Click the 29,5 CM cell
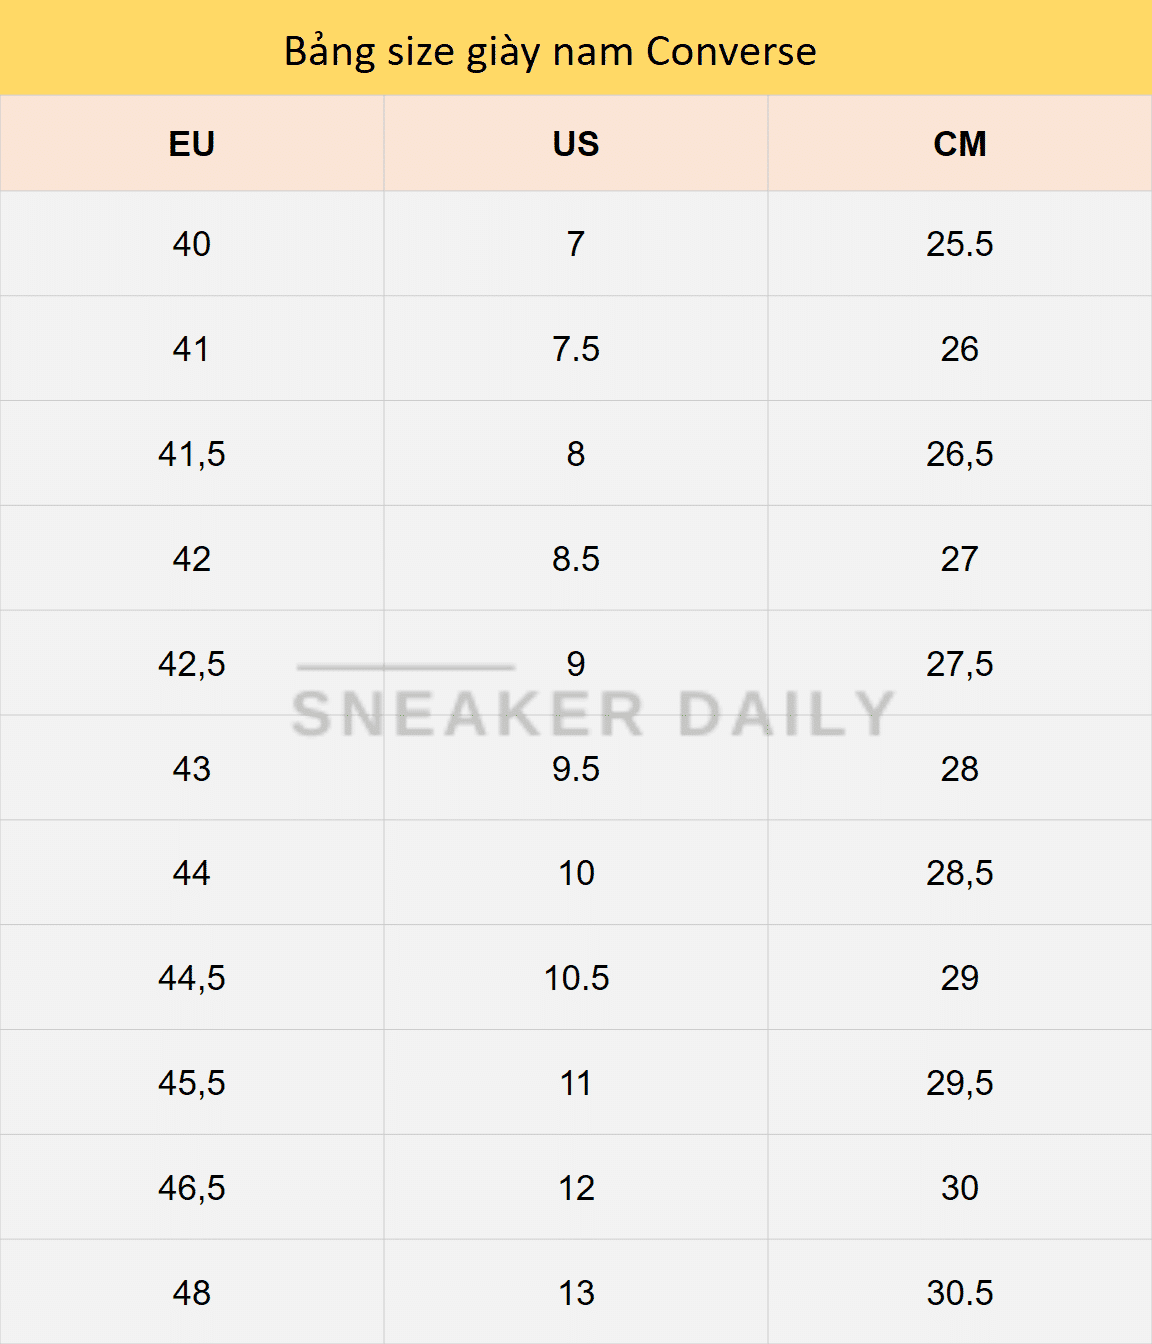This screenshot has height=1344, width=1152. point(960,1083)
